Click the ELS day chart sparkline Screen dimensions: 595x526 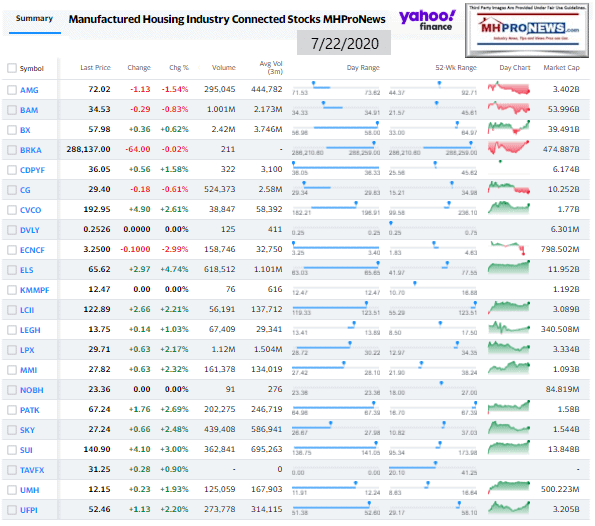pos(508,268)
